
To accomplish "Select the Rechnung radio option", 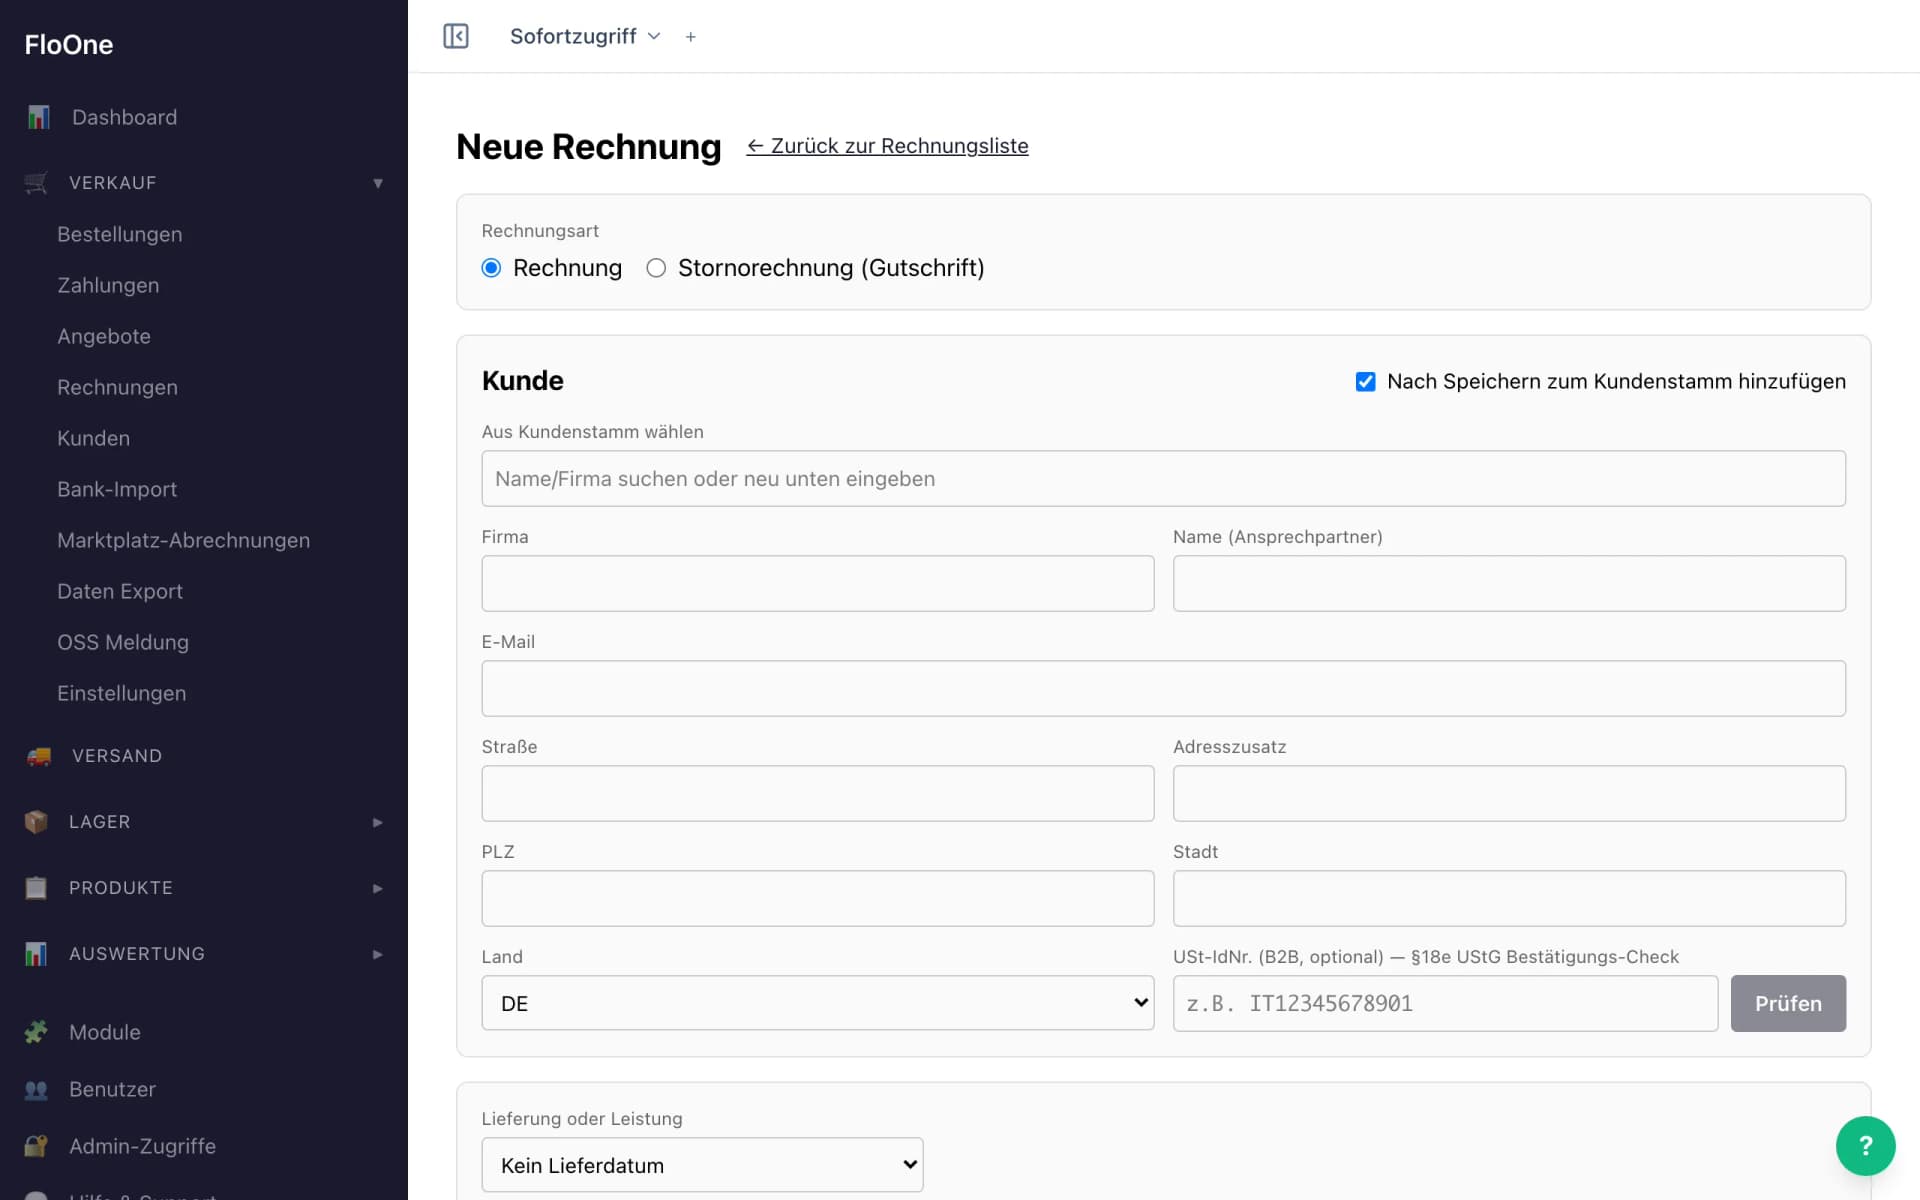I will click(x=491, y=268).
